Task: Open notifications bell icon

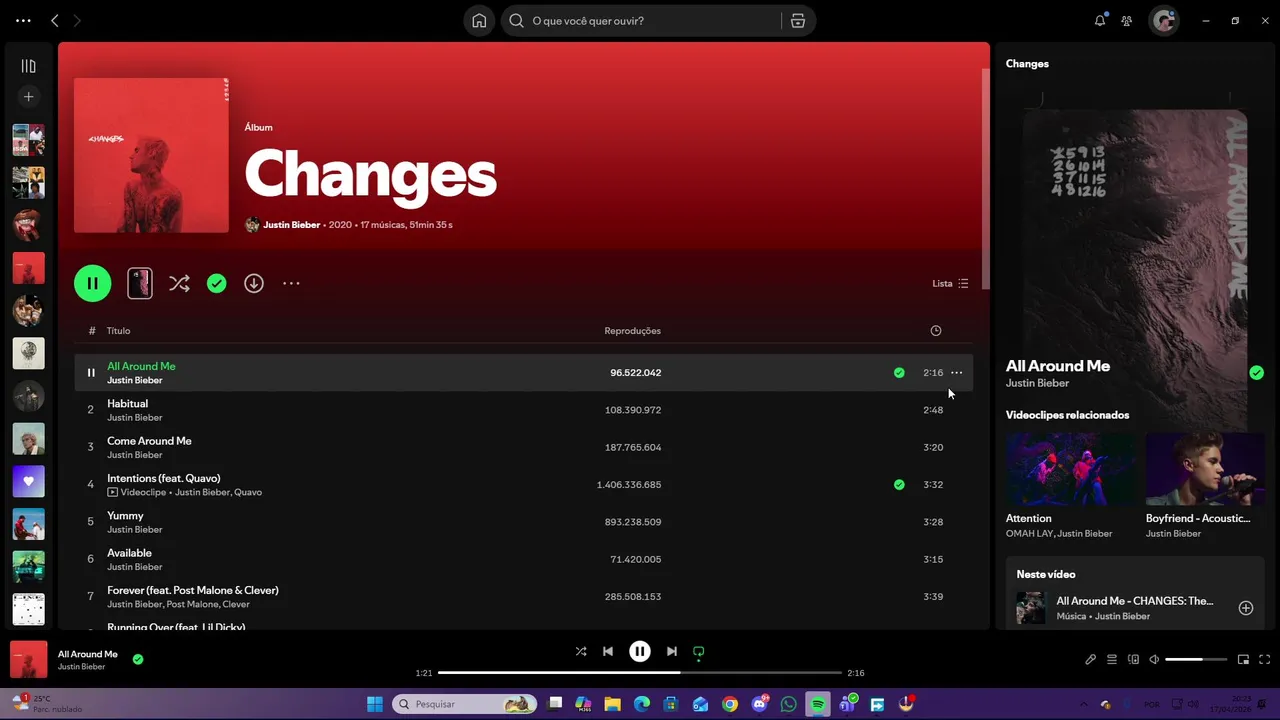Action: click(1100, 20)
